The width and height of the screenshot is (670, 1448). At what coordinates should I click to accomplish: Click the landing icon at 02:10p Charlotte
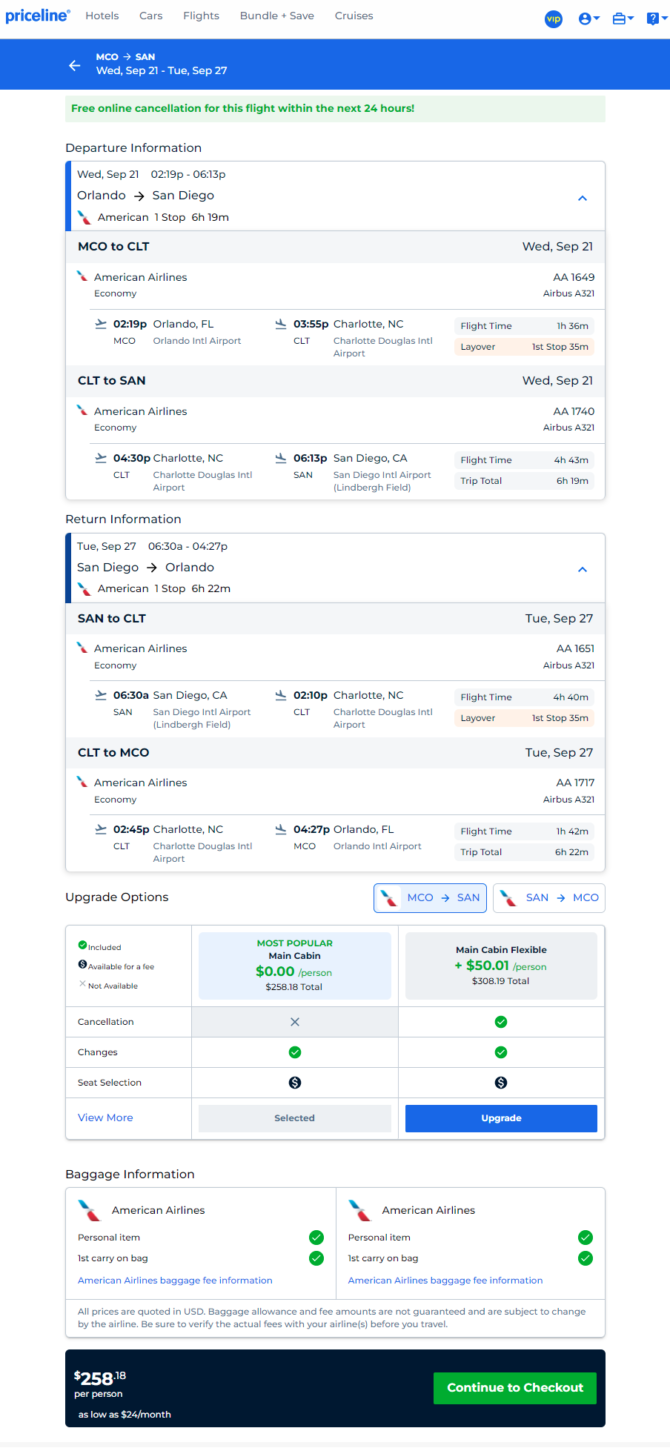click(x=281, y=695)
